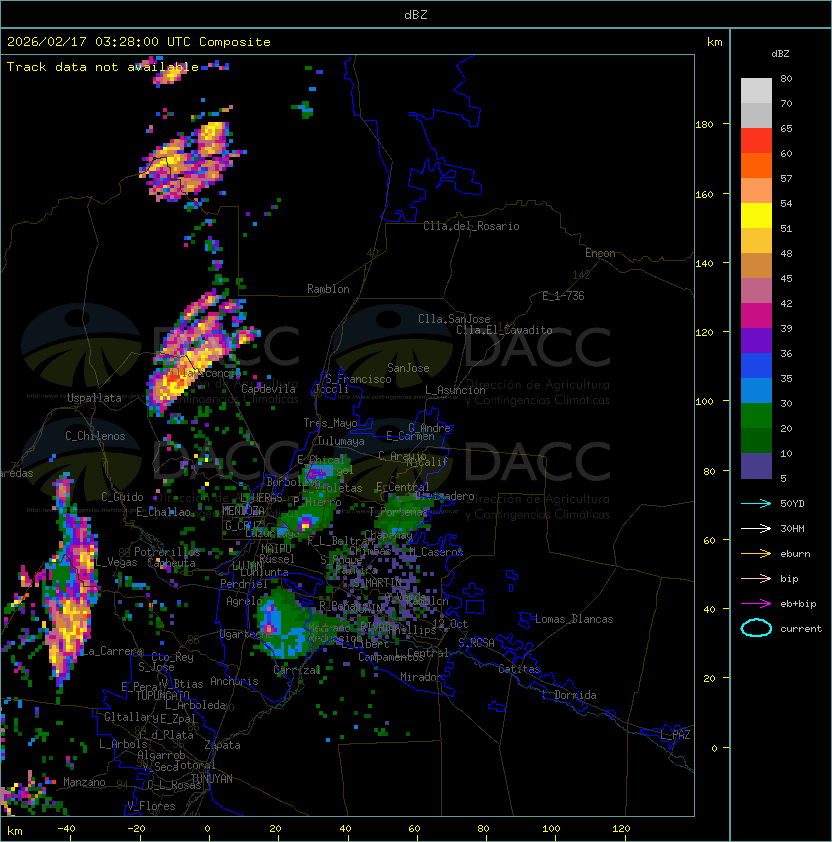Screen dimensions: 832x842
Task: Click the Tres_Mayo place label
Action: pos(330,423)
